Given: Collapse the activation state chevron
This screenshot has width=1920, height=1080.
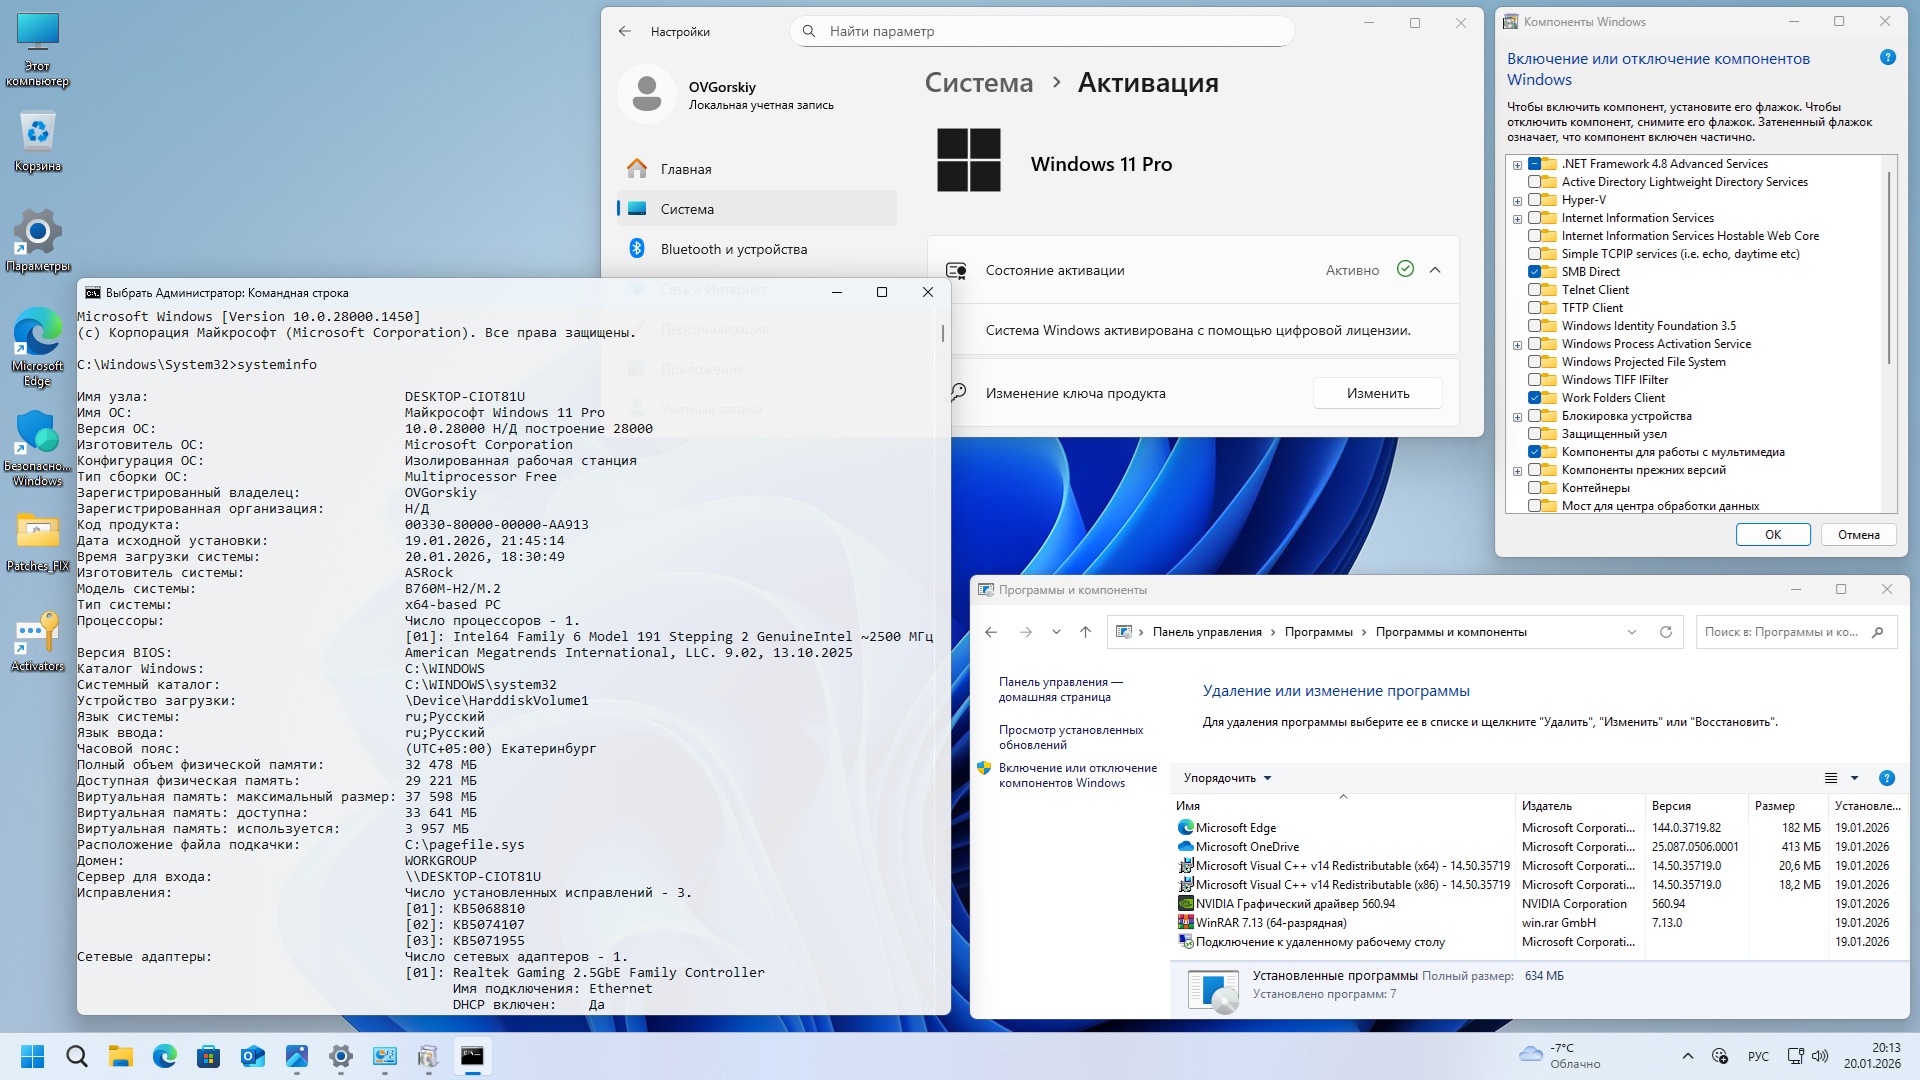Looking at the screenshot, I should click(x=1435, y=270).
